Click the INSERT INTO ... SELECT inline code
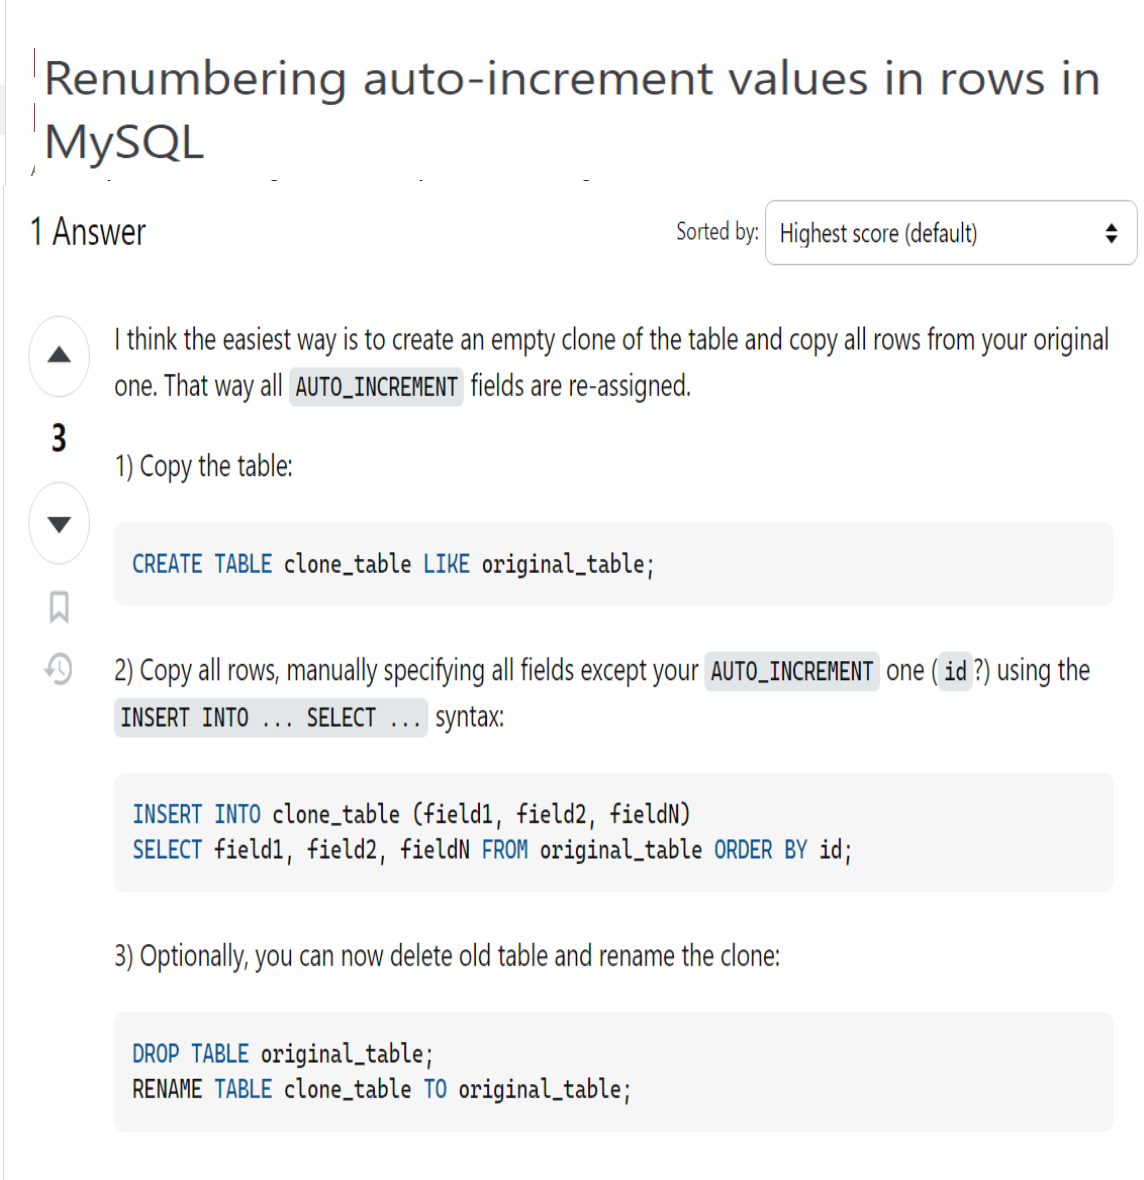Viewport: 1144px width, 1180px height. (x=270, y=718)
